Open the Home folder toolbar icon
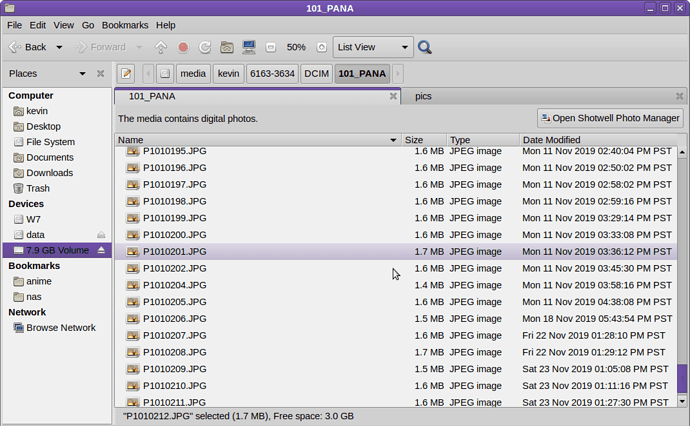This screenshot has height=426, width=690. [227, 47]
